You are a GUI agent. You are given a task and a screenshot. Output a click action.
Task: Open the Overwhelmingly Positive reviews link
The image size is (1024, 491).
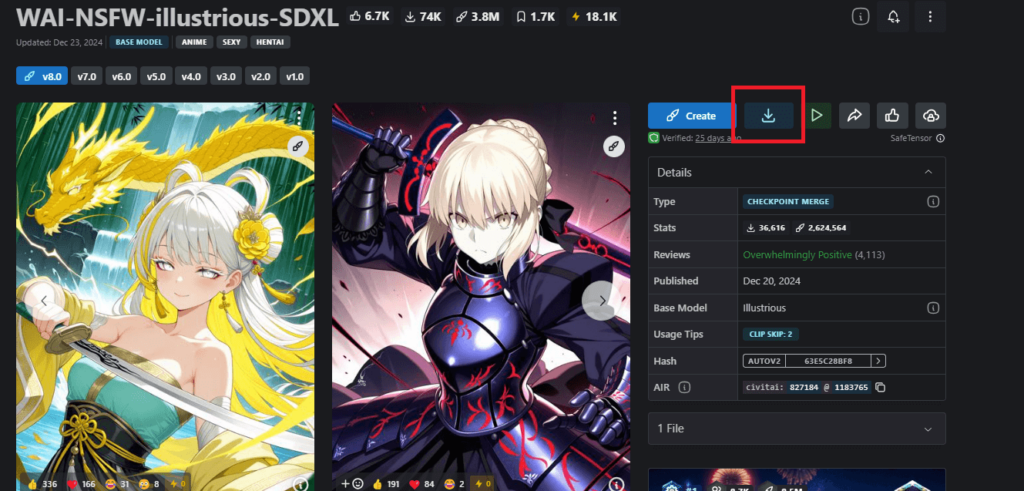(797, 255)
